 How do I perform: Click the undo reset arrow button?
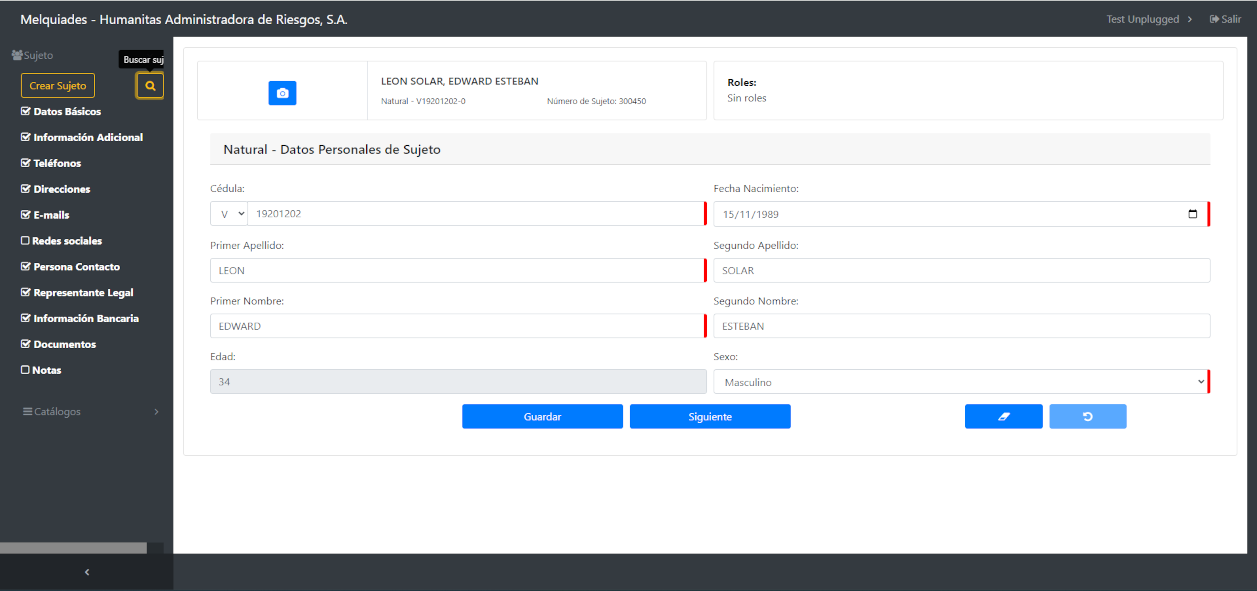pos(1088,416)
